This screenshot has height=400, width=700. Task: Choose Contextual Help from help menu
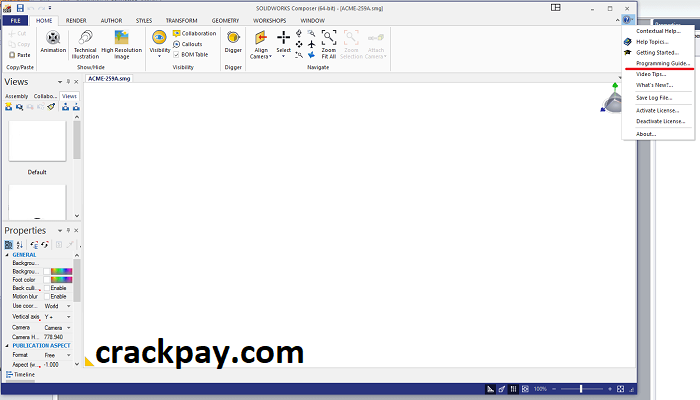(x=658, y=31)
